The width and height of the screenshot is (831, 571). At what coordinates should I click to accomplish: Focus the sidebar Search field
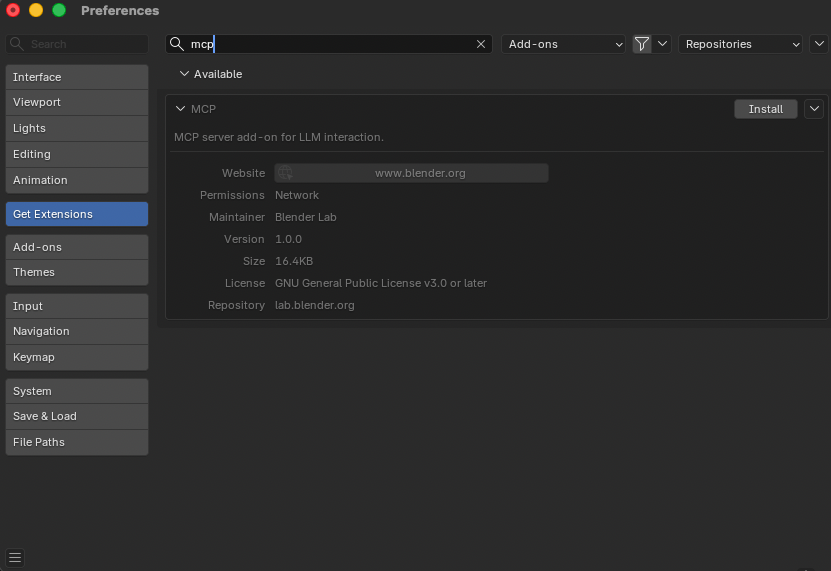pos(77,44)
